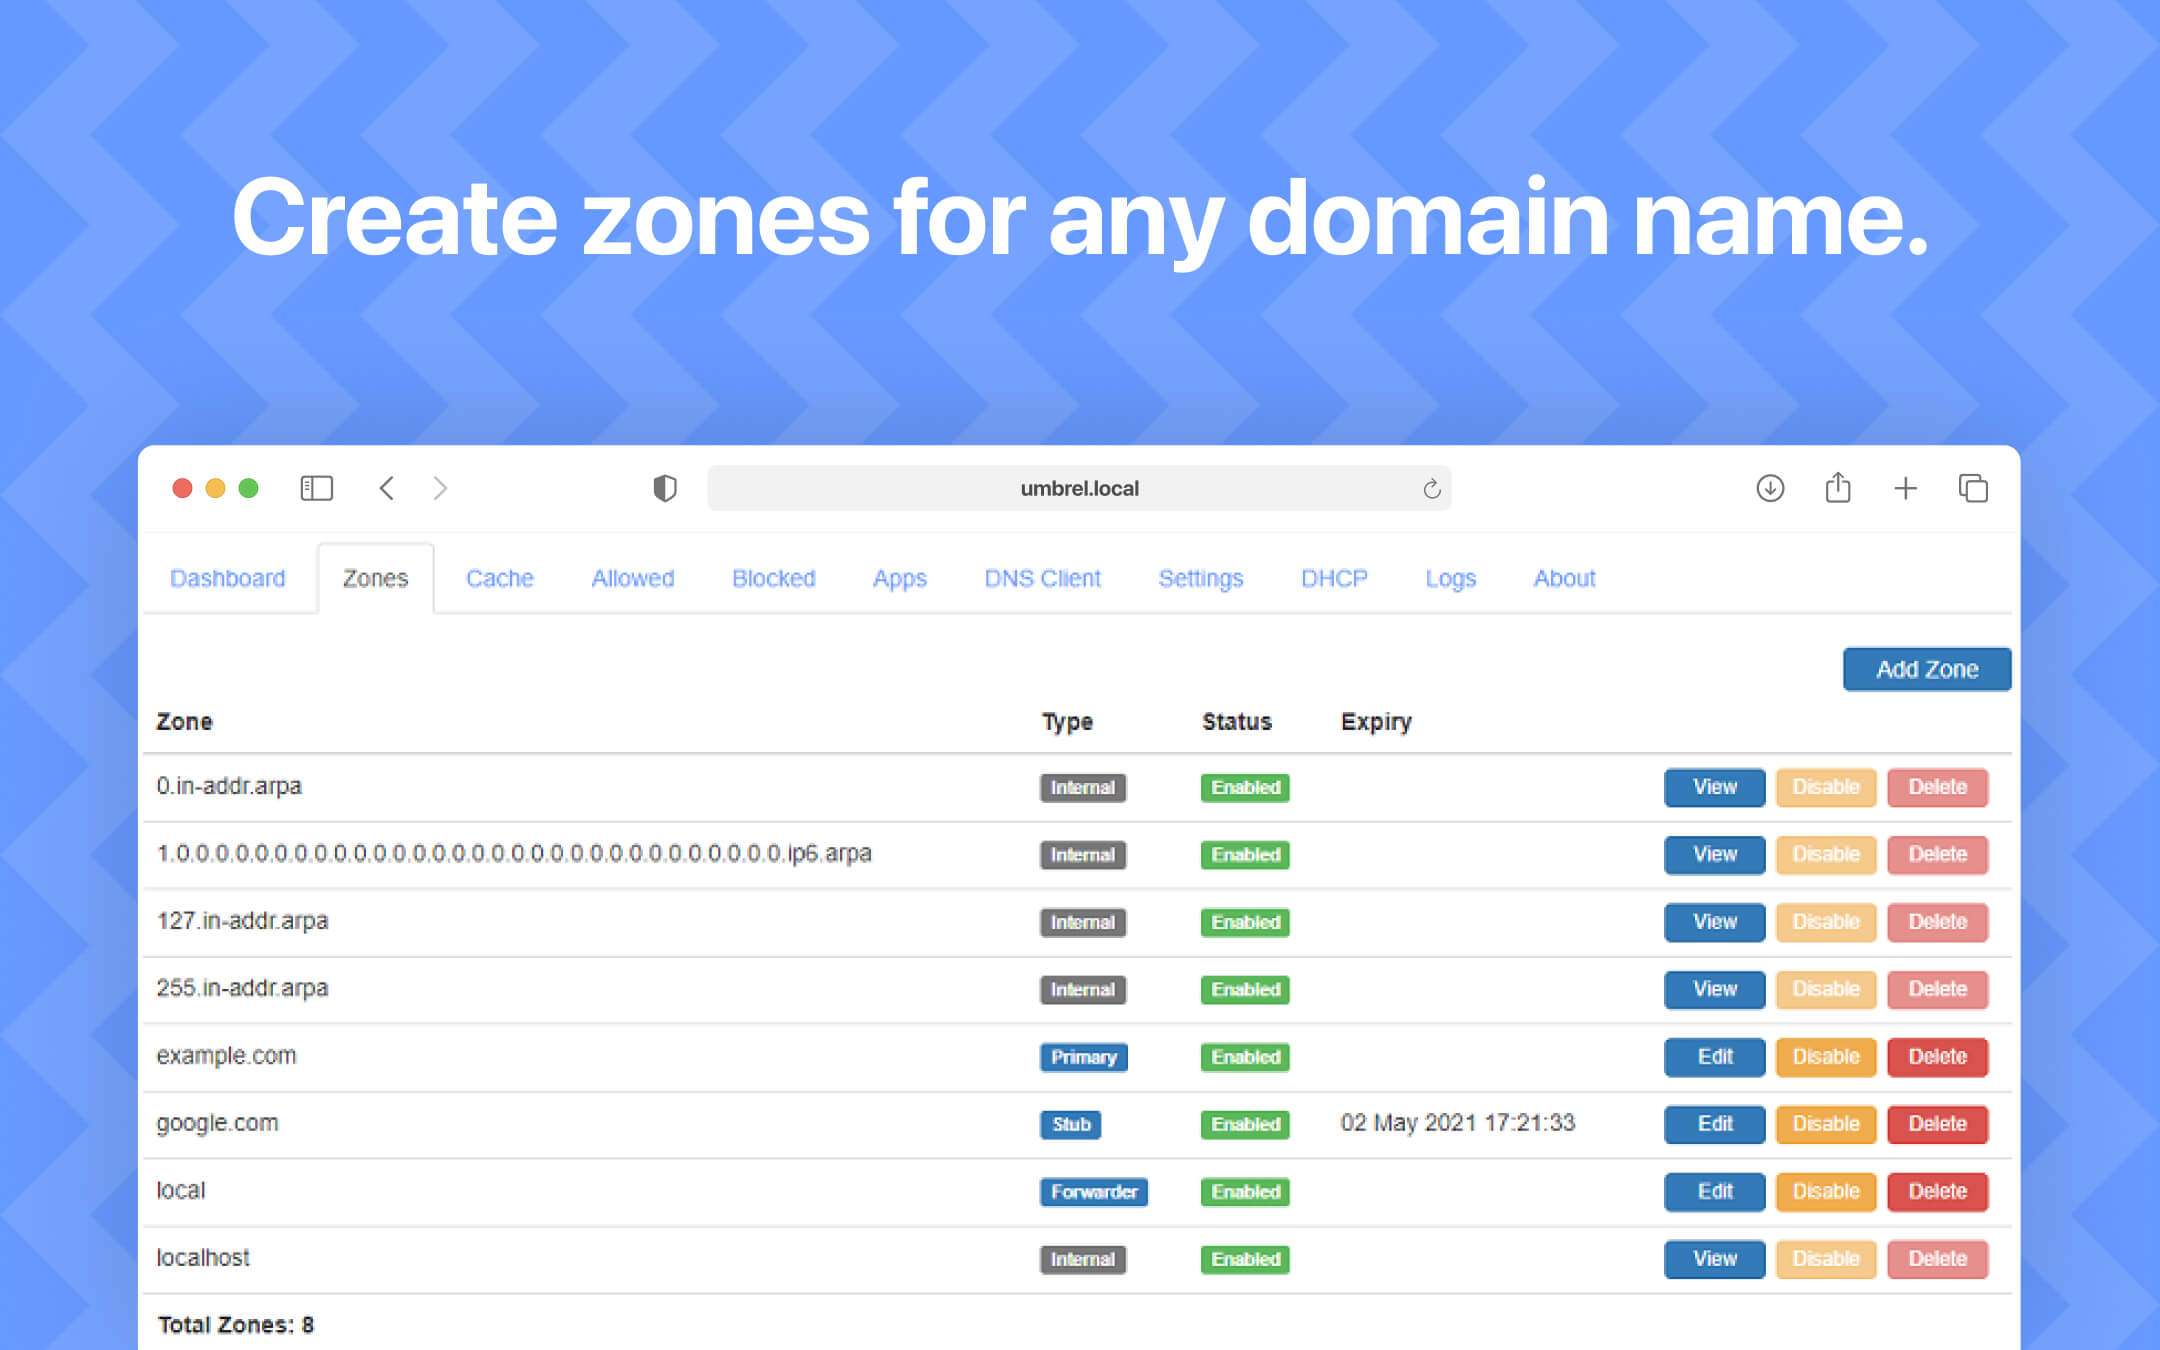Click the Add Zone button
The height and width of the screenshot is (1350, 2160).
click(x=1926, y=669)
